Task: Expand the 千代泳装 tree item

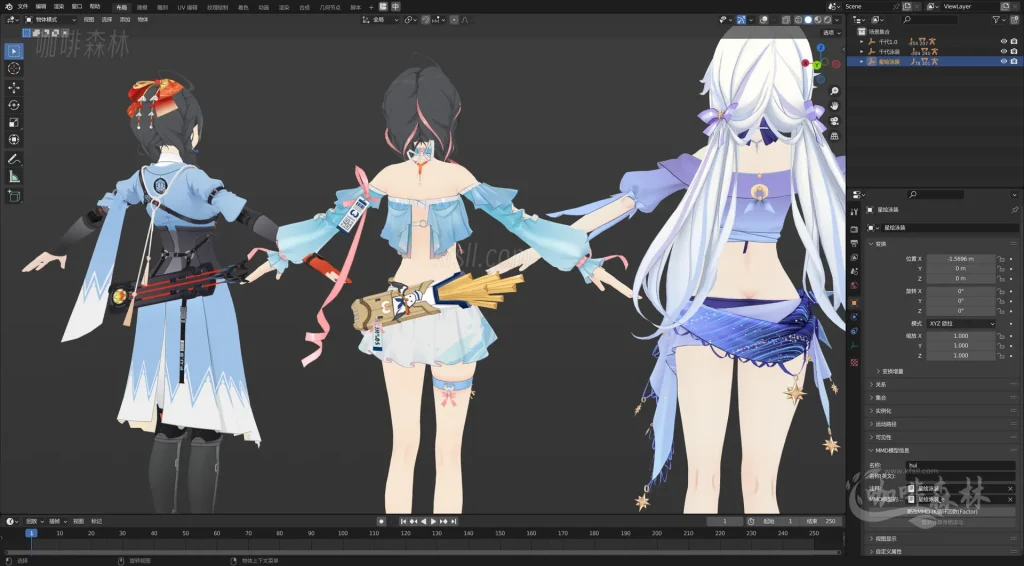Action: pos(861,52)
